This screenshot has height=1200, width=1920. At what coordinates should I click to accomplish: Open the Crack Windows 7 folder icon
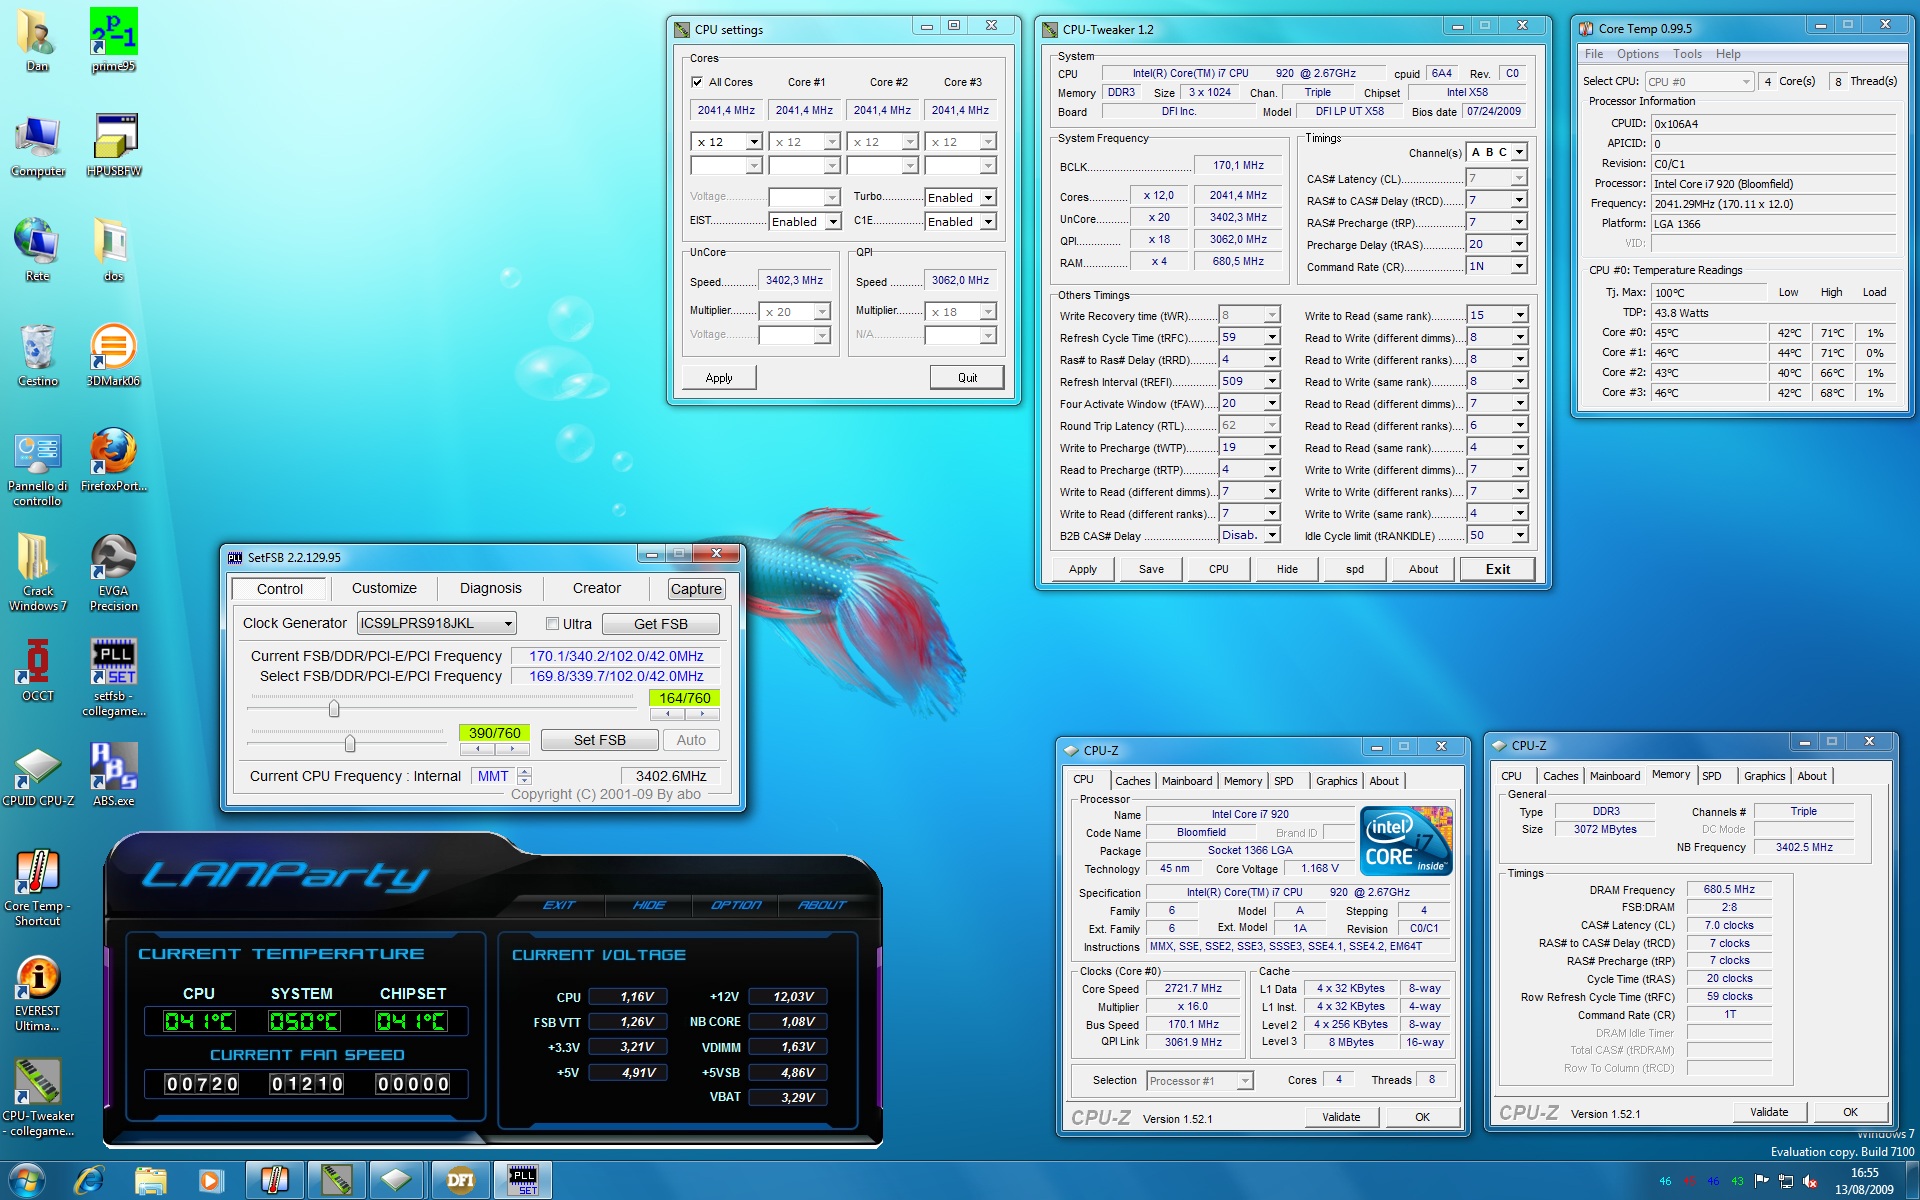click(37, 572)
